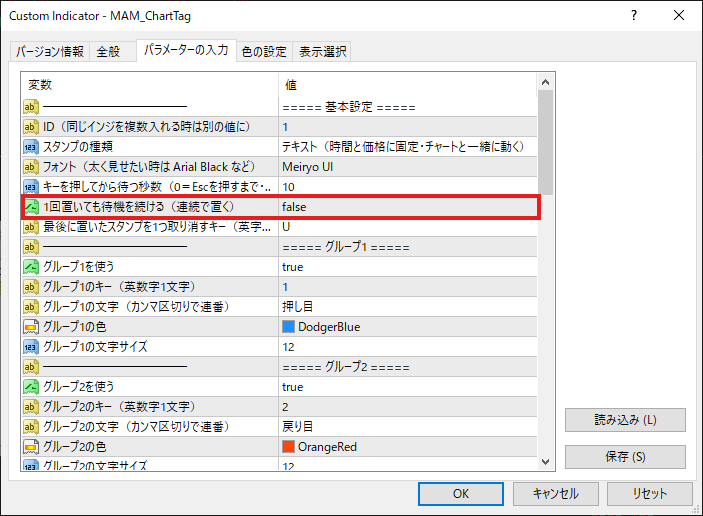Click the bool icon beside グループ1を使う

pos(30,267)
